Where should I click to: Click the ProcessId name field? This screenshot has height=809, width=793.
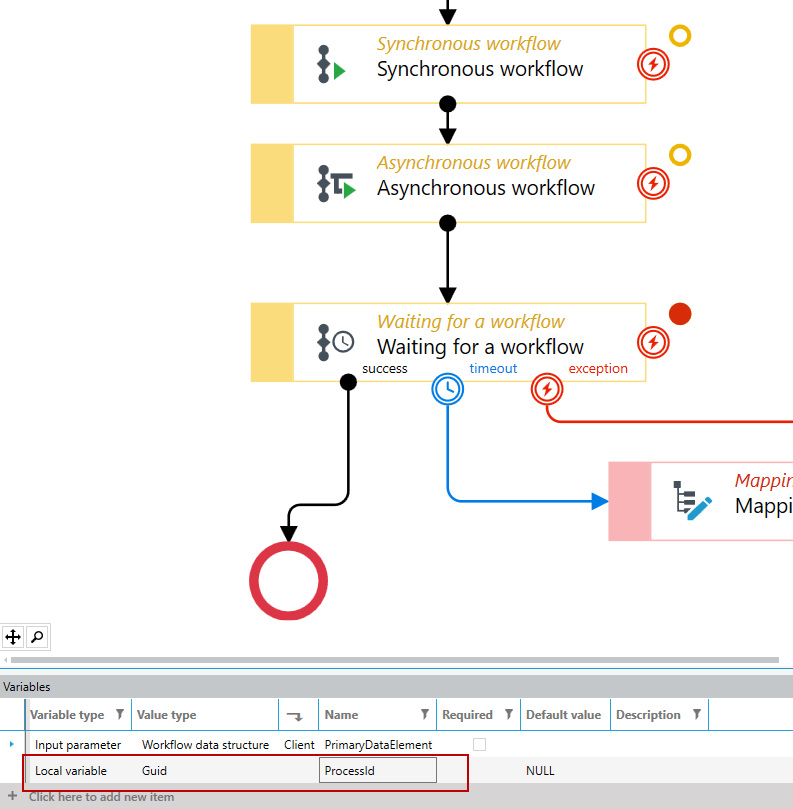click(378, 770)
